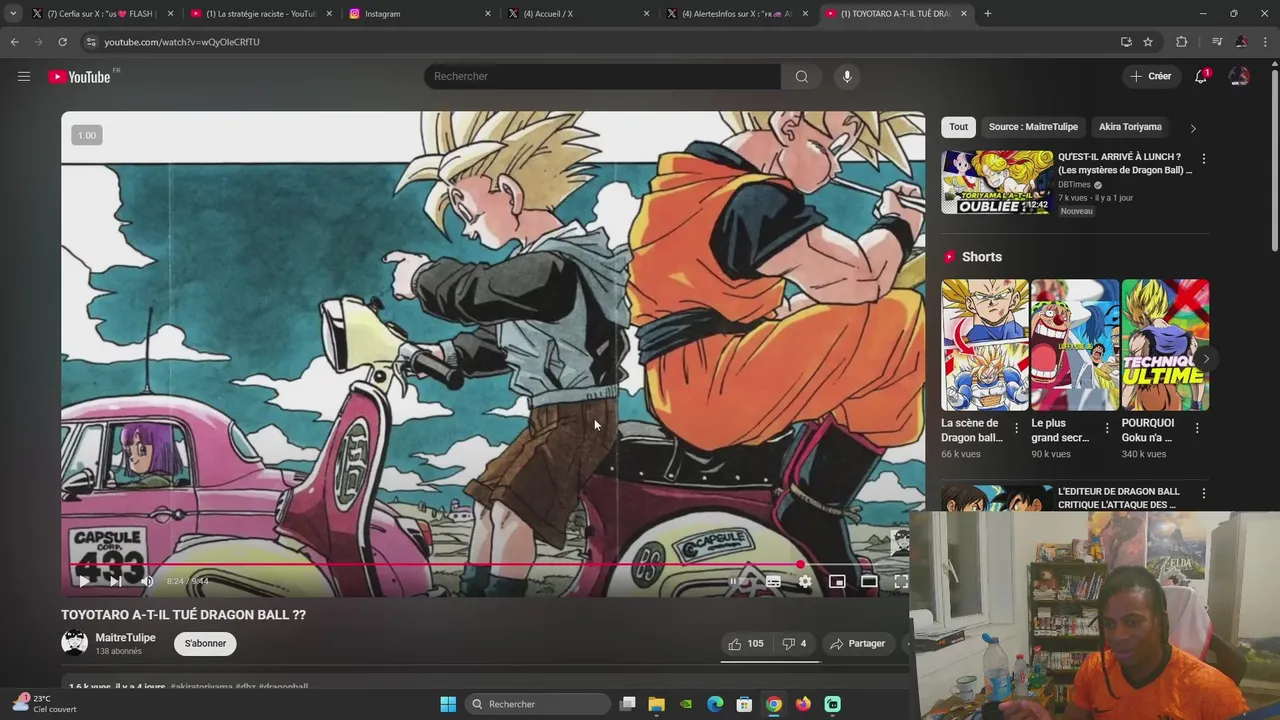Image resolution: width=1280 pixels, height=720 pixels.
Task: Click the 1.00 speed indicator overlay
Action: coord(87,135)
